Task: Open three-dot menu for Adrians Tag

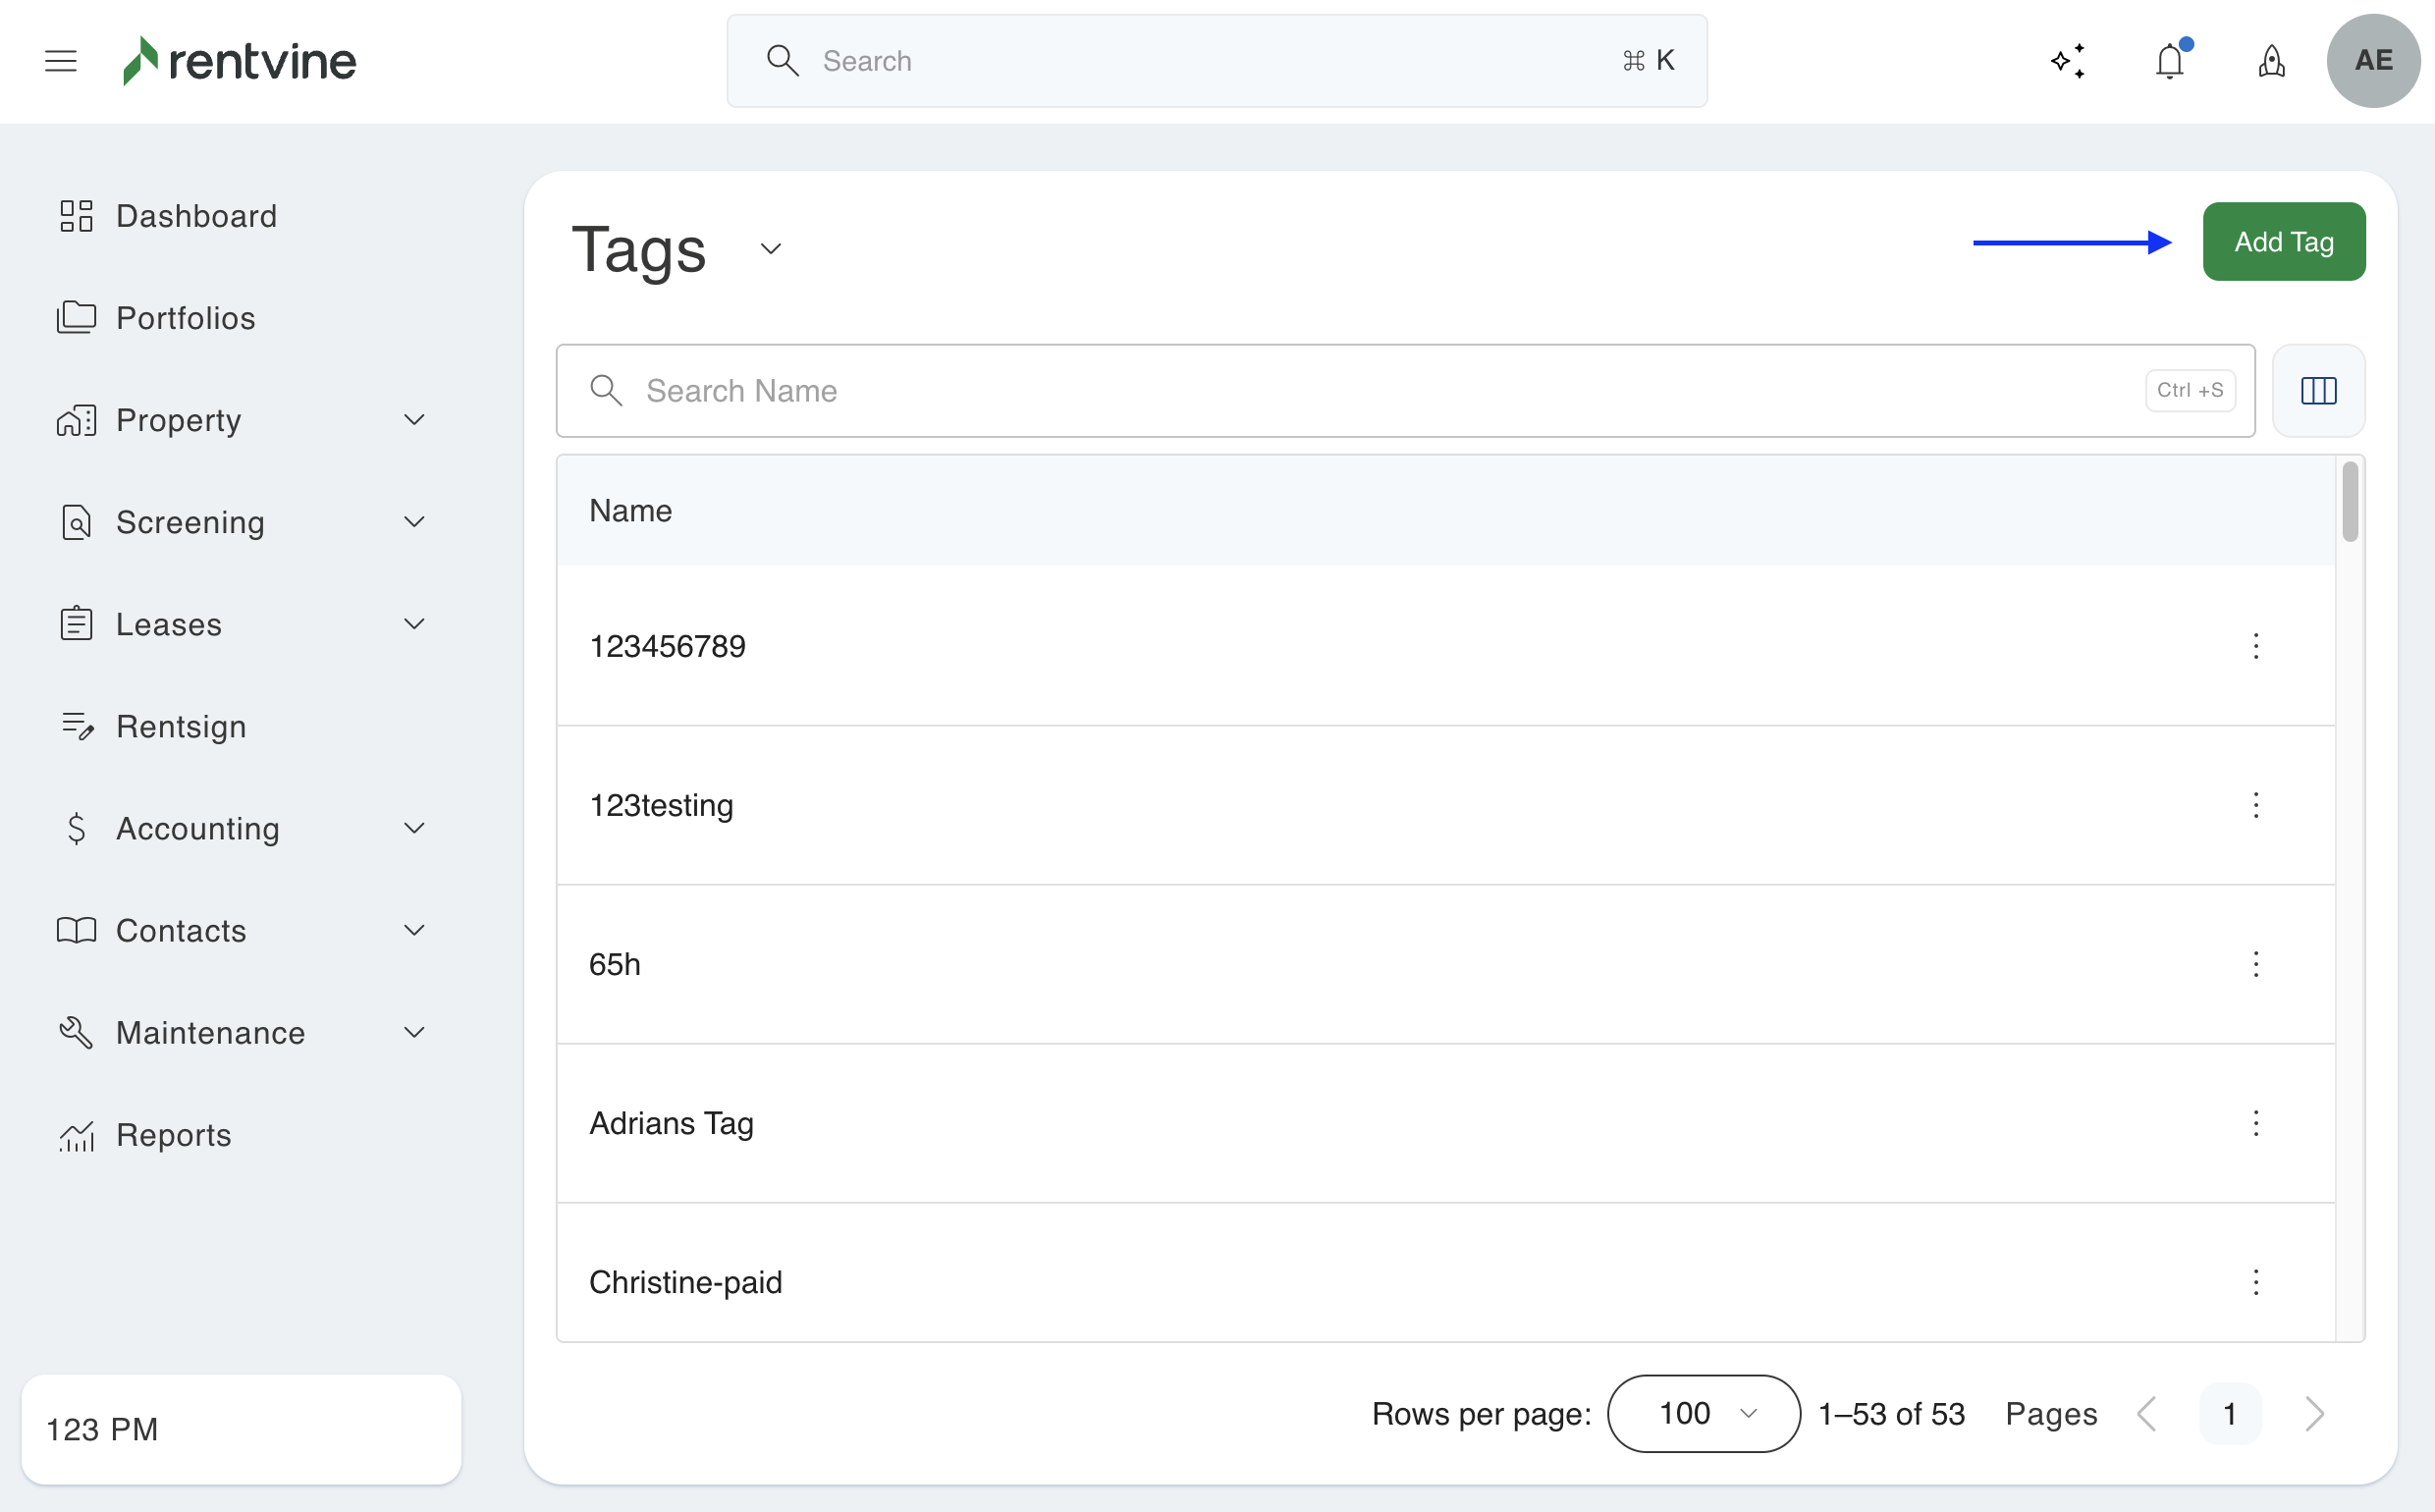Action: pyautogui.click(x=2255, y=1123)
